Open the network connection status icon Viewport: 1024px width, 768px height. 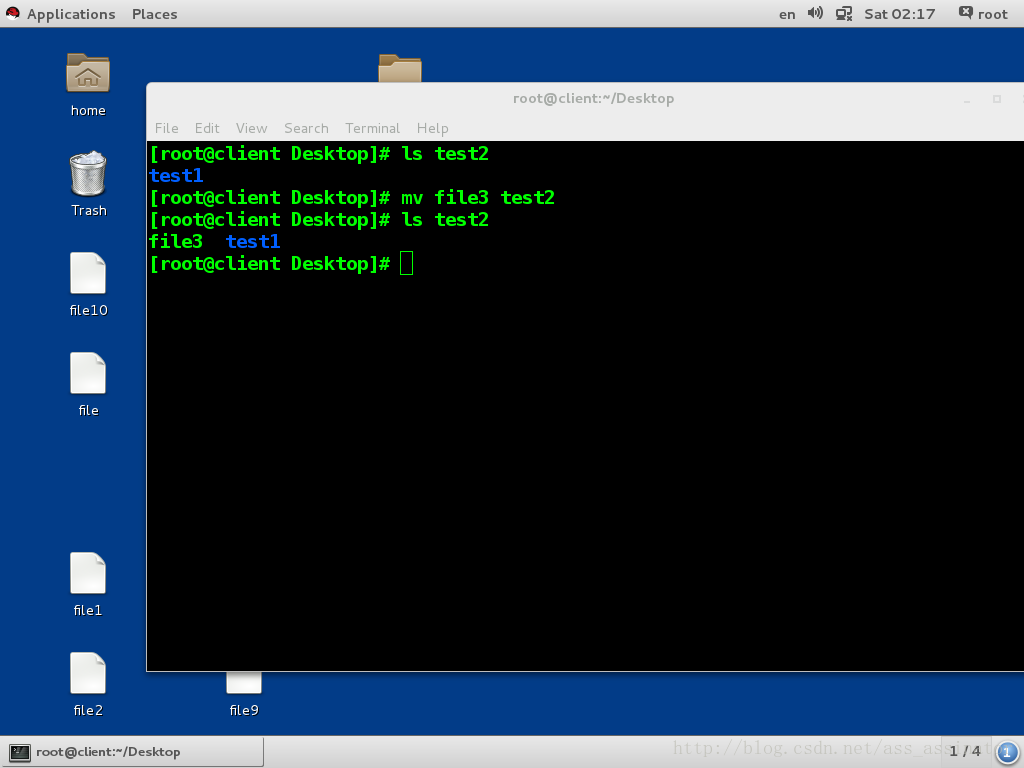(844, 14)
